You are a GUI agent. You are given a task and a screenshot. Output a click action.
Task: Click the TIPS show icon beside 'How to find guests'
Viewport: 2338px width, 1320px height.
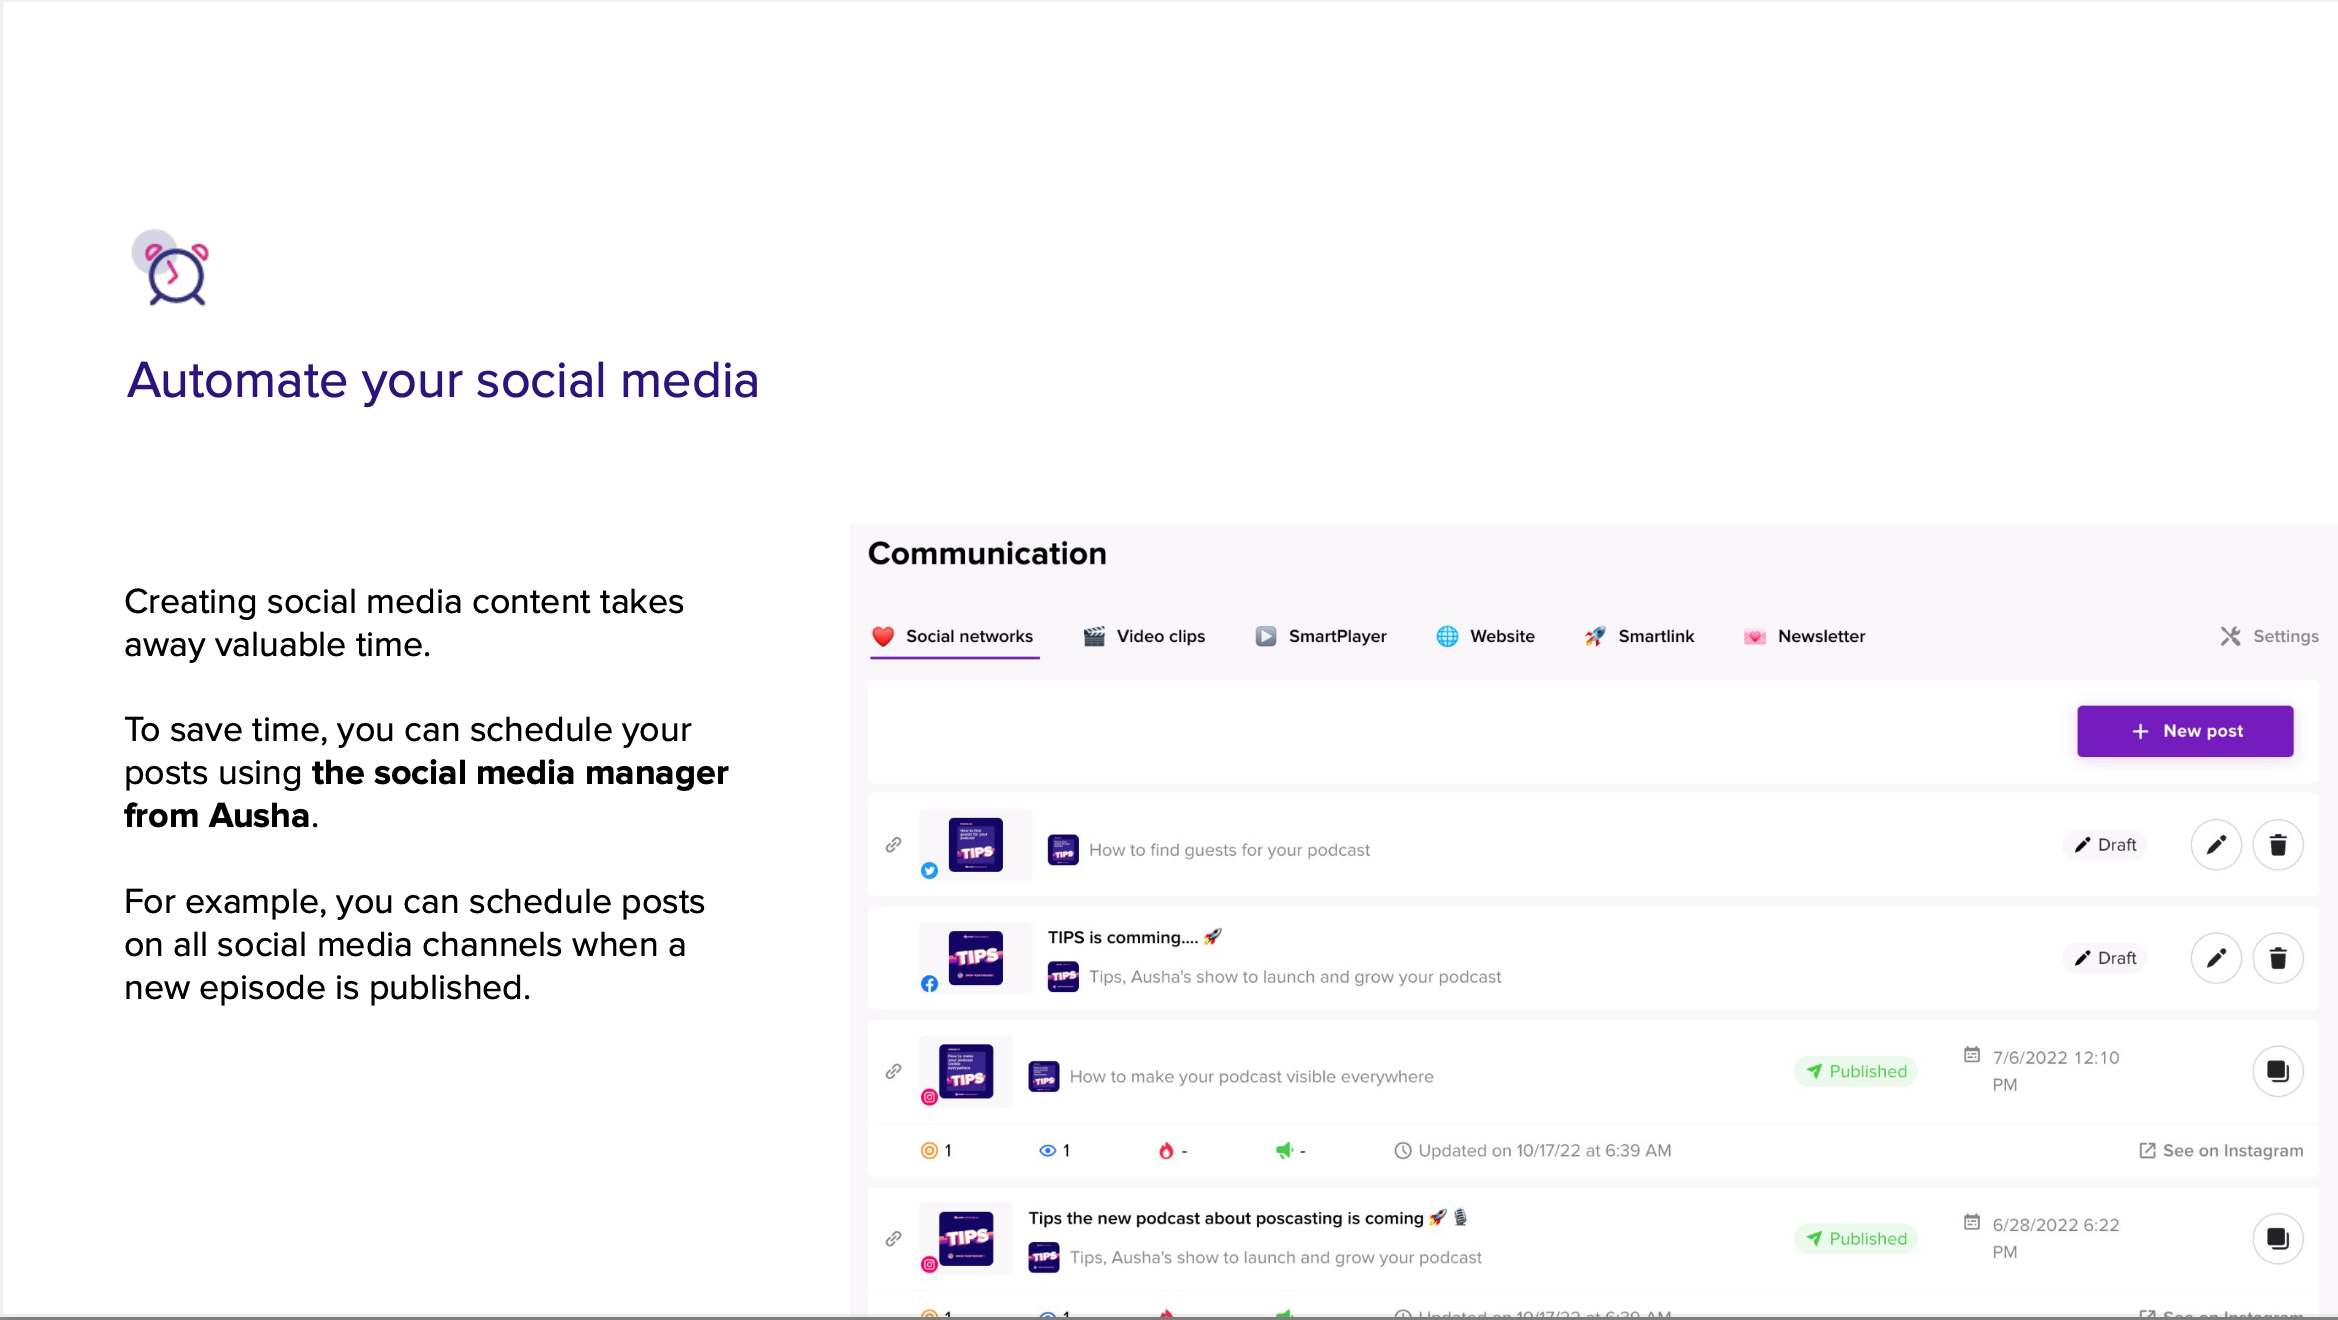[1063, 850]
